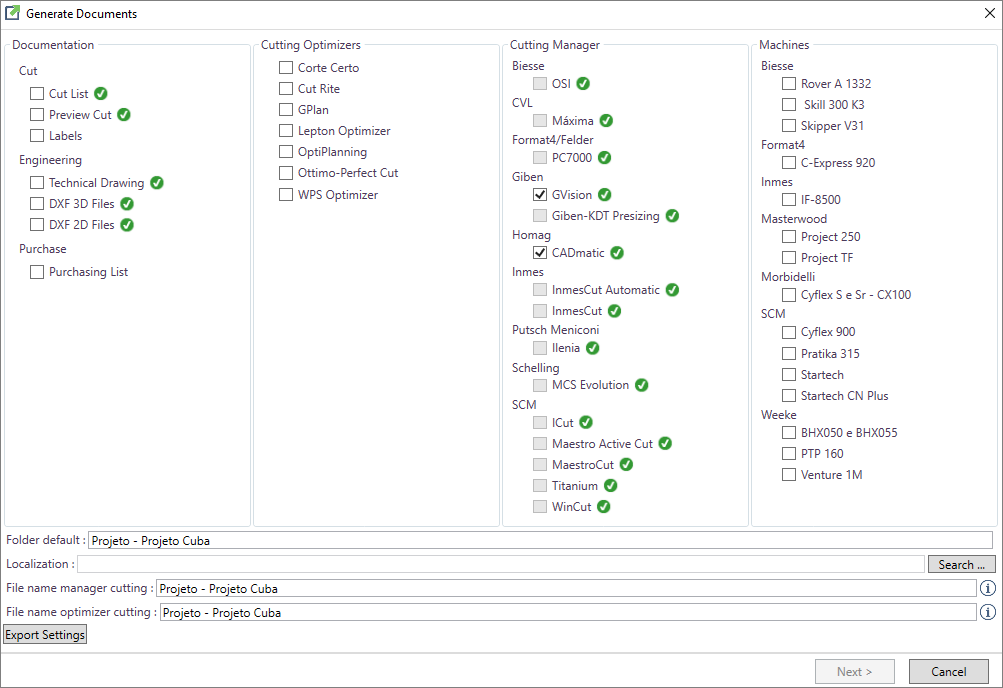Enable the Corte Certo optimizer checkbox
This screenshot has height=688, width=1003.
pyautogui.click(x=286, y=68)
